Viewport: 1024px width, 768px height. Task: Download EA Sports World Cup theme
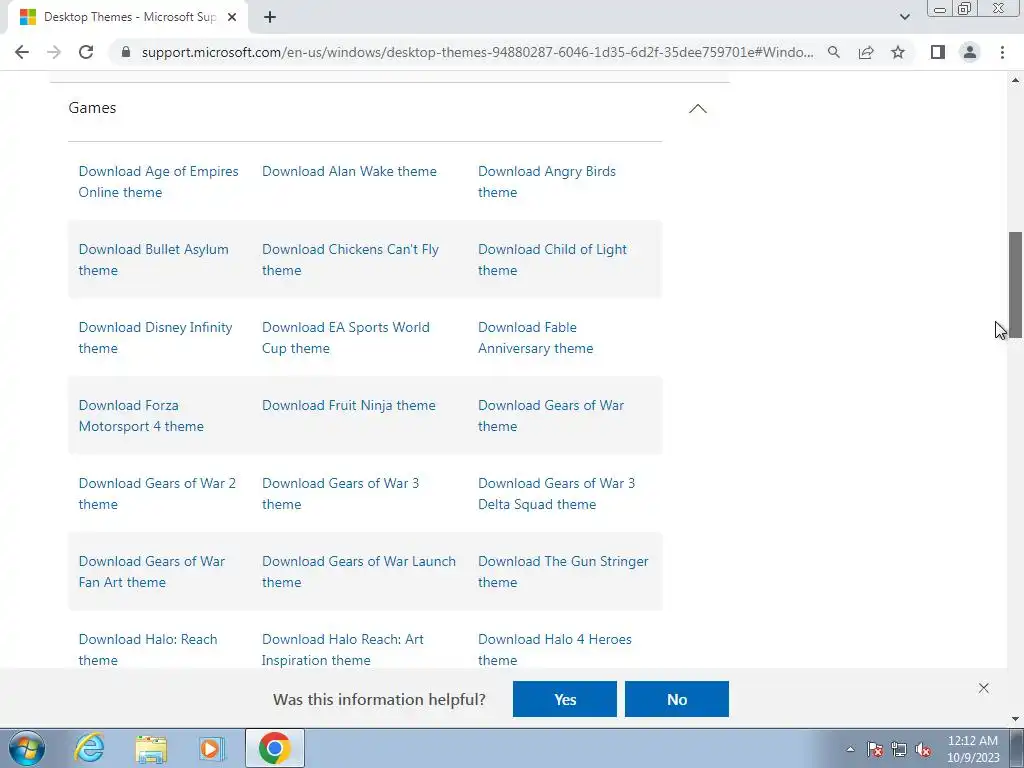coord(345,338)
